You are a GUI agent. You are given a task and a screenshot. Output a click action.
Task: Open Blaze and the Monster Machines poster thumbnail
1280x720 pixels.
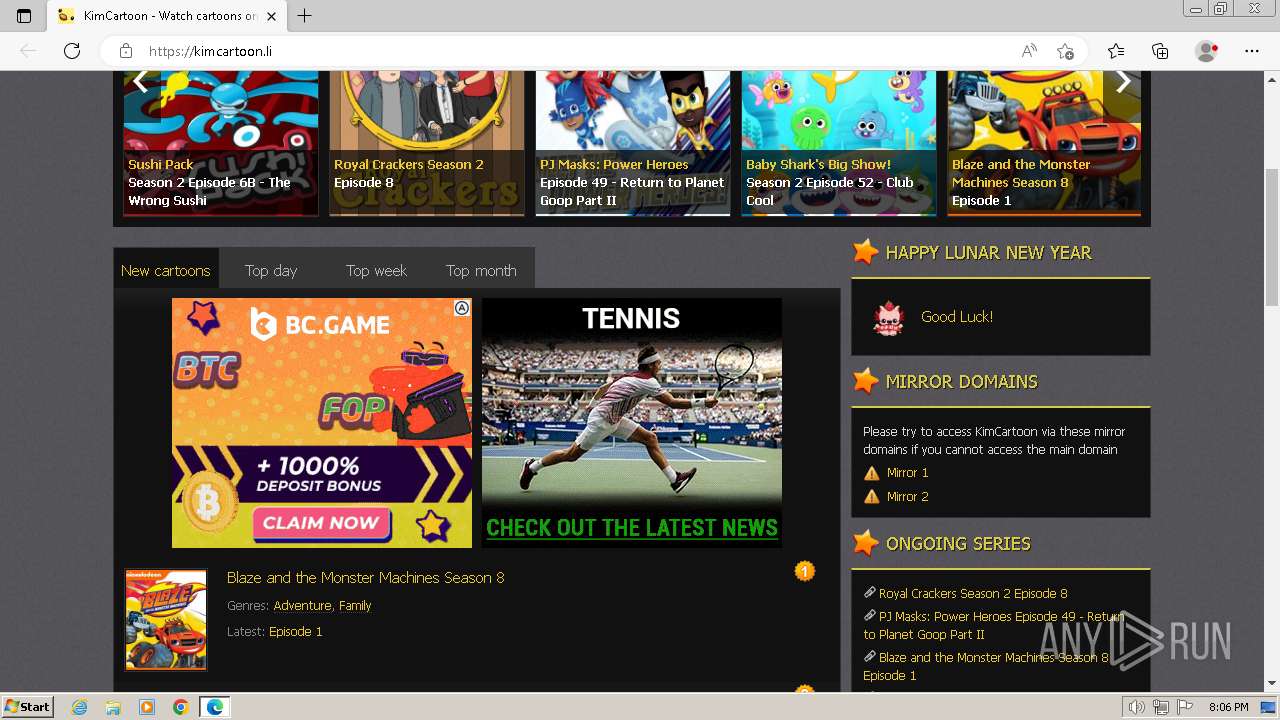[166, 619]
